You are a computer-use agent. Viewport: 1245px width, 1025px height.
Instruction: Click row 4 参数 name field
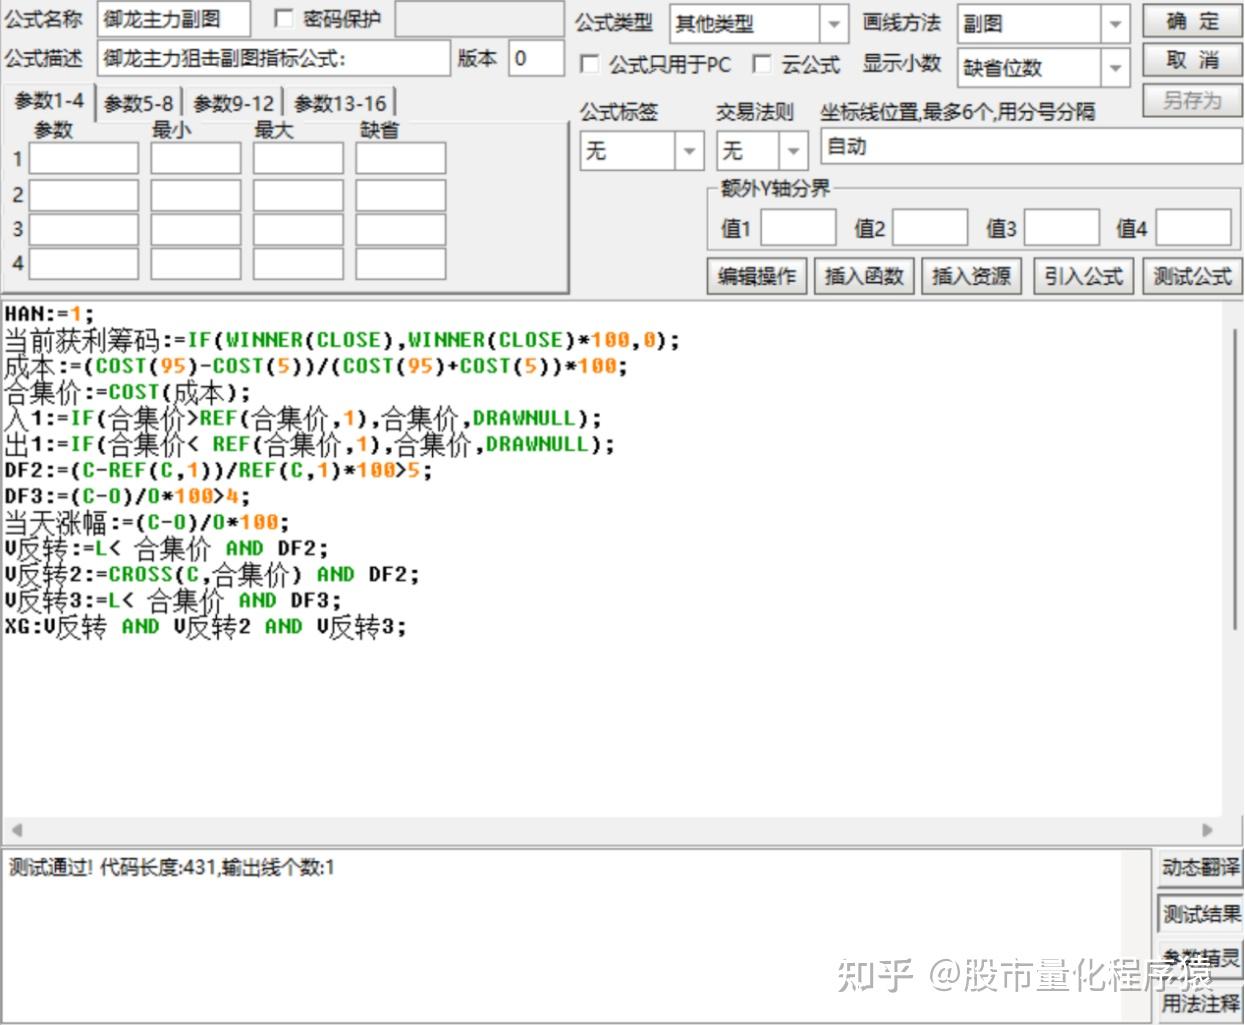[x=84, y=264]
